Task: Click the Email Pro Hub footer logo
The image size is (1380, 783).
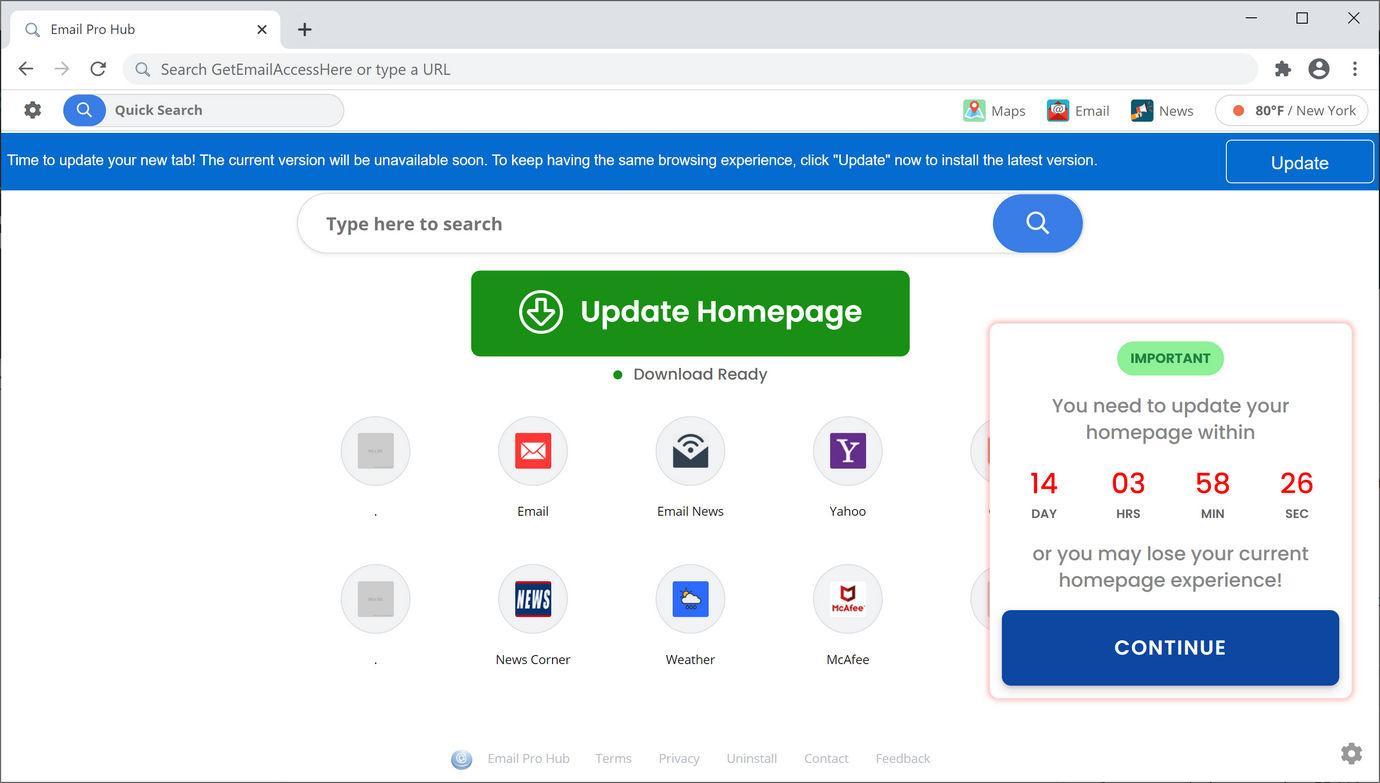Action: (x=462, y=759)
